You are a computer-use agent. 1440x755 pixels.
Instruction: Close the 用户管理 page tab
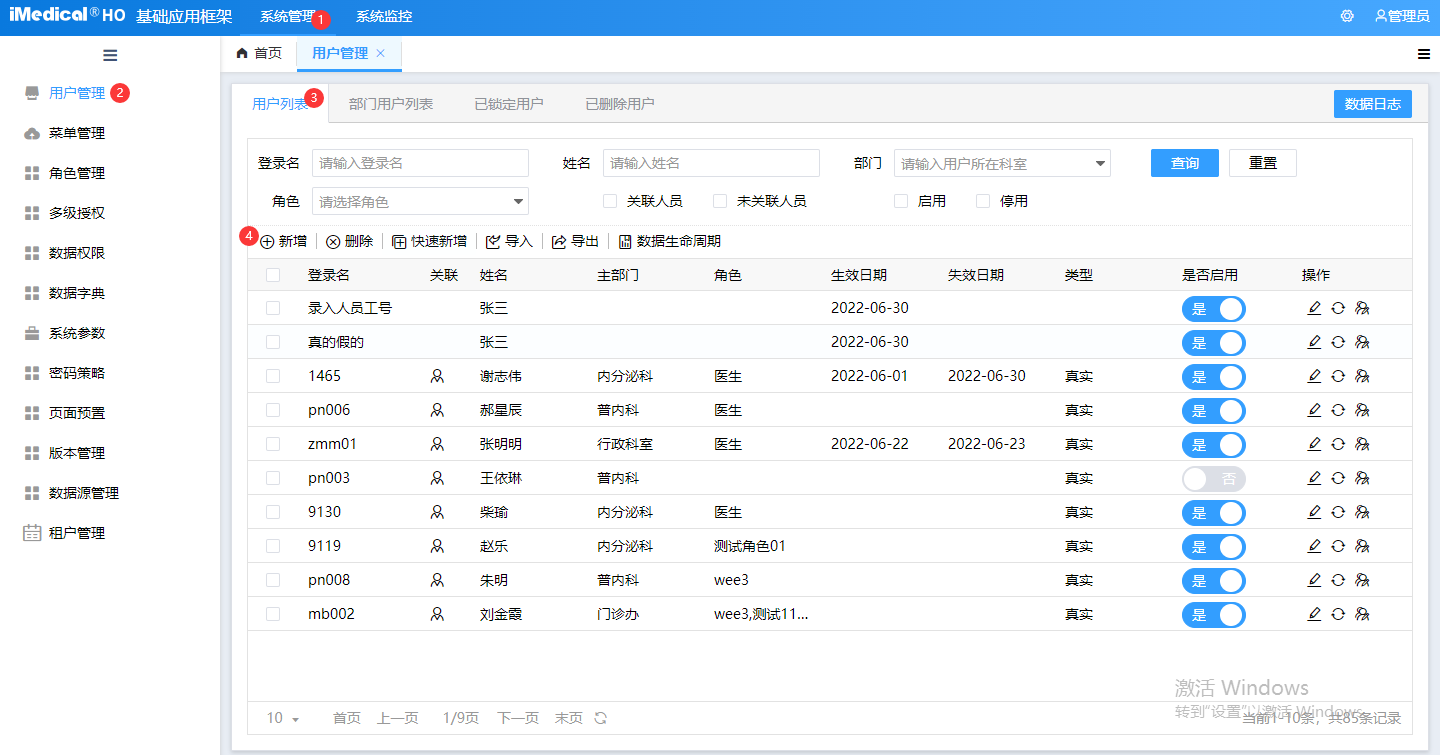[380, 53]
